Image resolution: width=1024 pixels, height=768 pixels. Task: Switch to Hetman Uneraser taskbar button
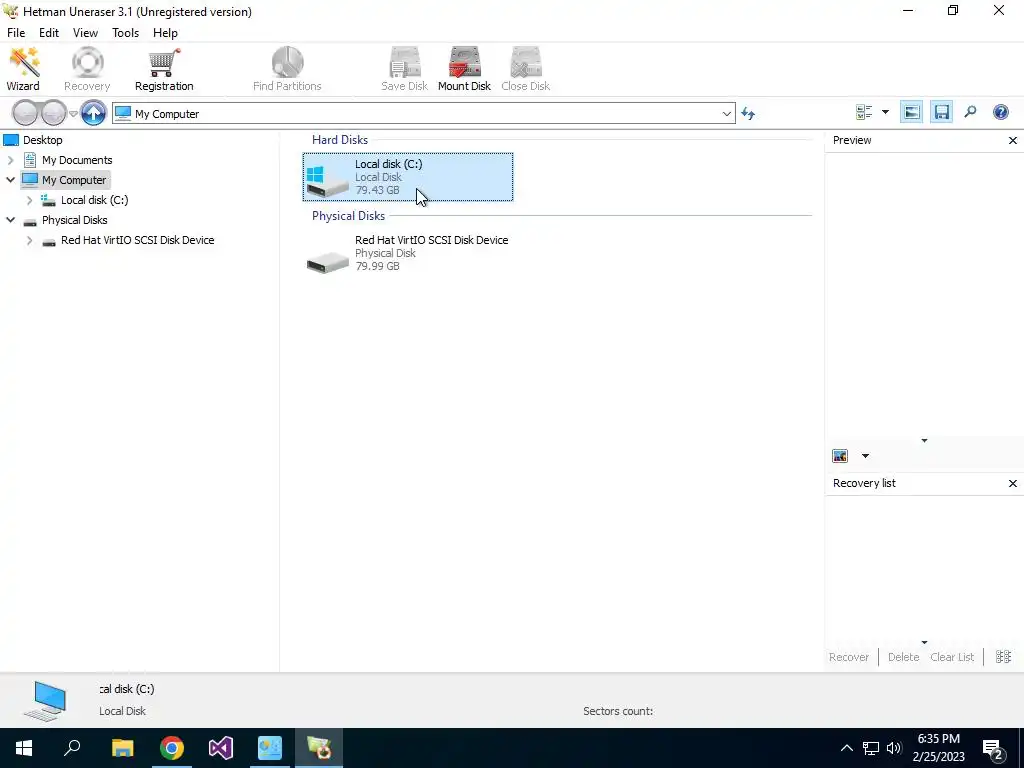[x=319, y=748]
